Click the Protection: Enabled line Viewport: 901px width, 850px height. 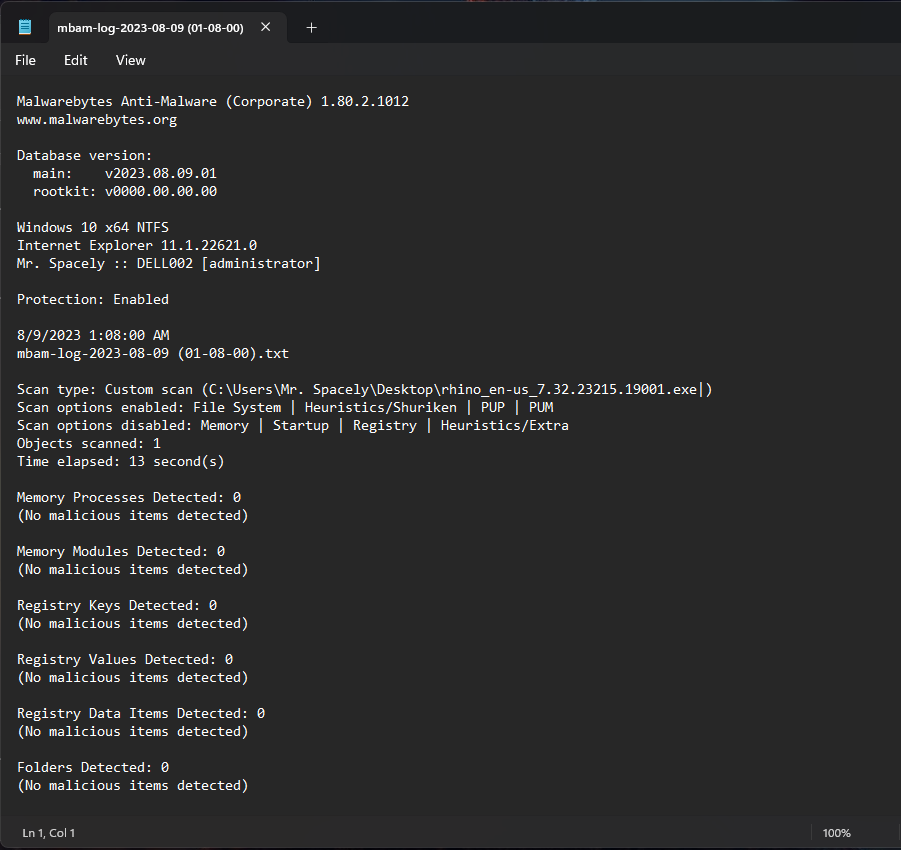pyautogui.click(x=93, y=299)
